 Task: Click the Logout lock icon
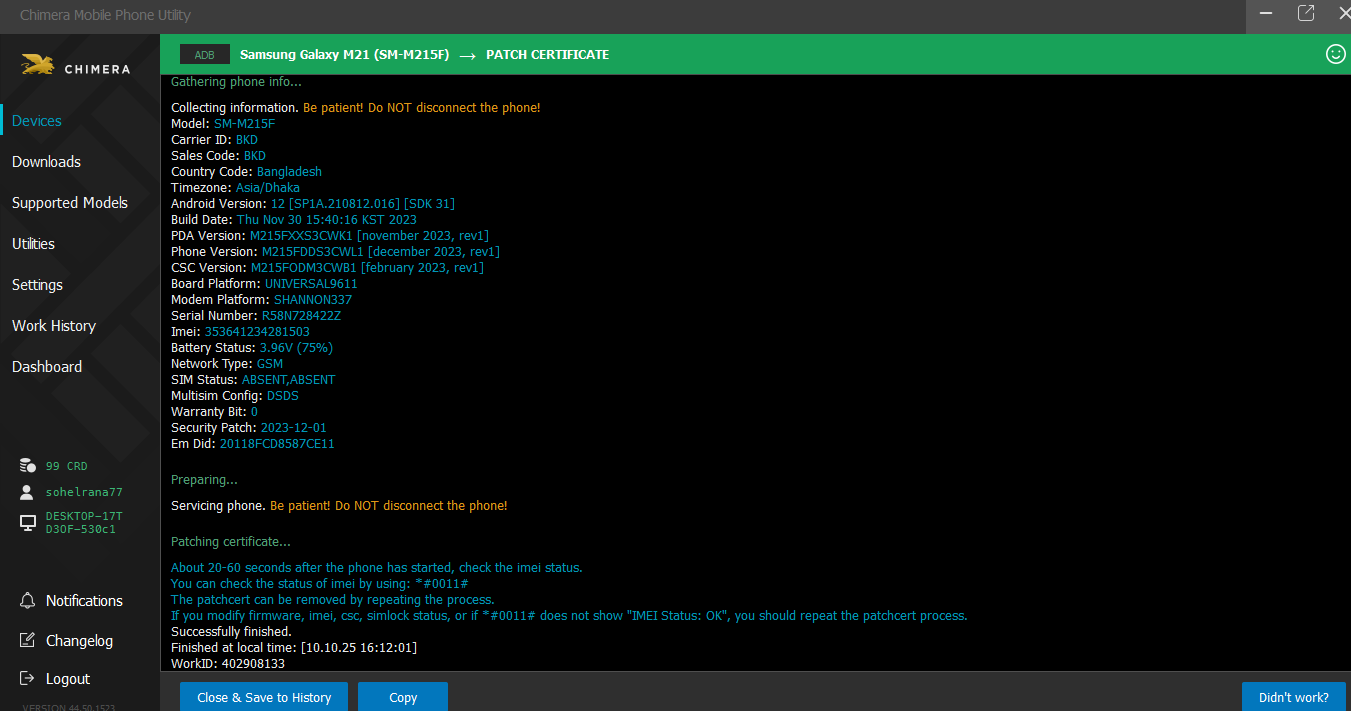pyautogui.click(x=28, y=679)
